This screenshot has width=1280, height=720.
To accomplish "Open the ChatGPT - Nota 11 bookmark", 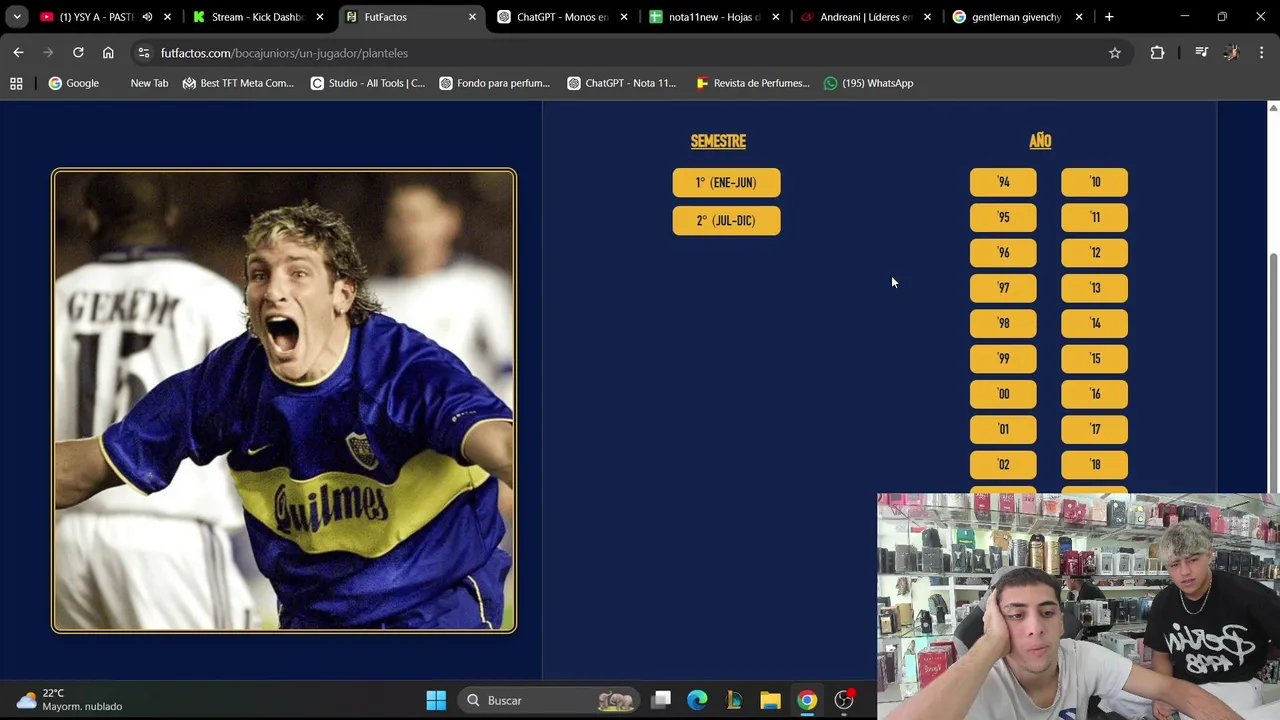I will (x=622, y=83).
